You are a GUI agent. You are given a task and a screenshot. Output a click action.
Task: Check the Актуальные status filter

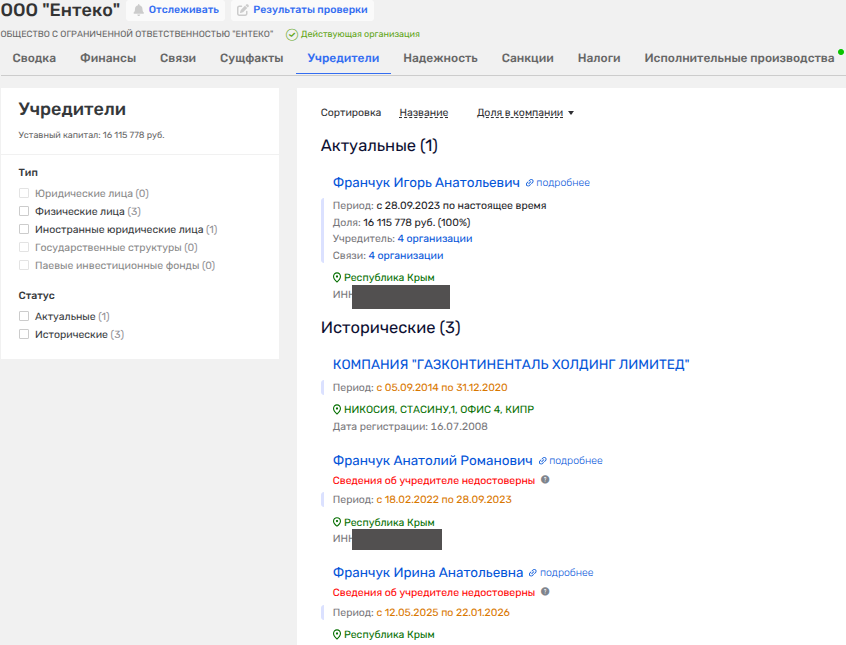coord(24,316)
